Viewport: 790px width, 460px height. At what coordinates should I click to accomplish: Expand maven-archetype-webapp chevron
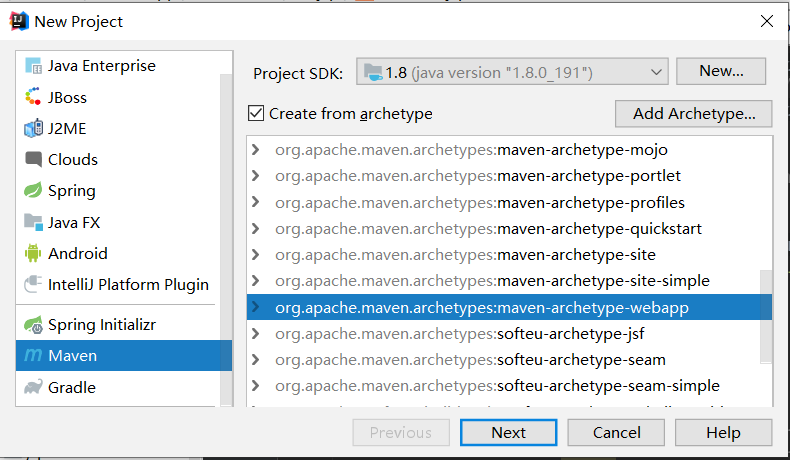pyautogui.click(x=256, y=307)
